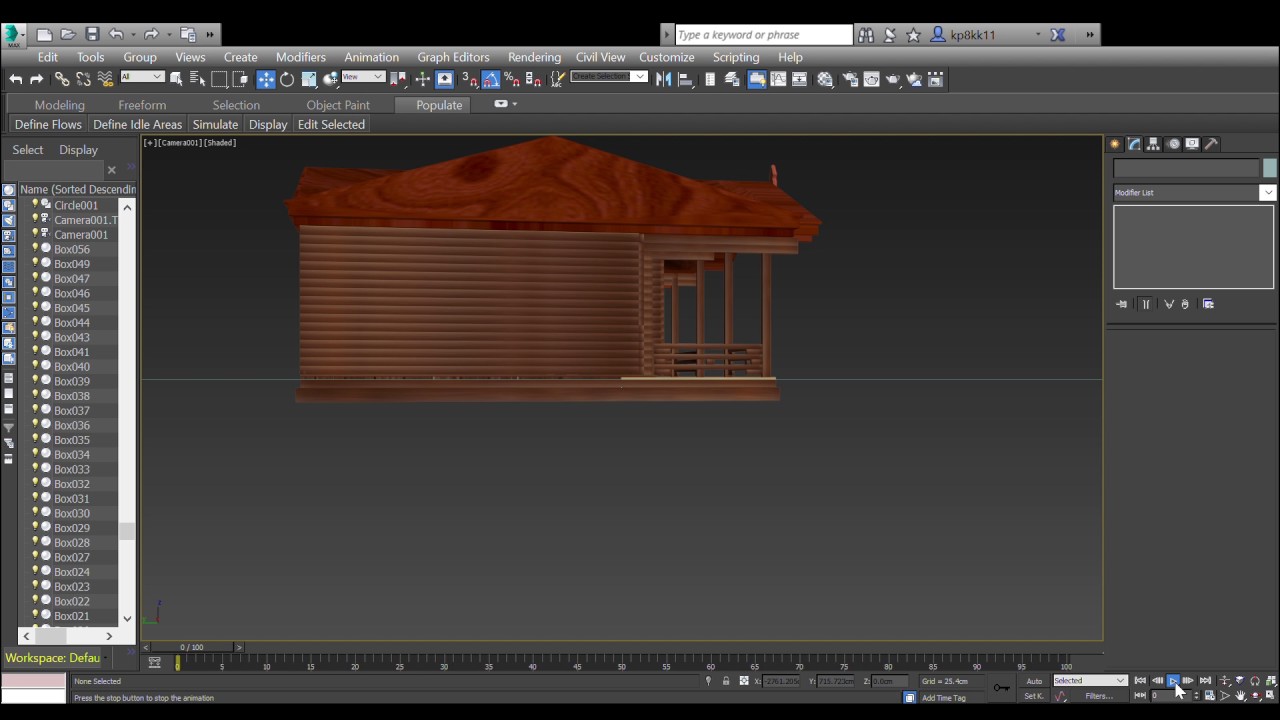Switch to the Object Paint ribbon tab
This screenshot has height=720, width=1280.
[338, 105]
